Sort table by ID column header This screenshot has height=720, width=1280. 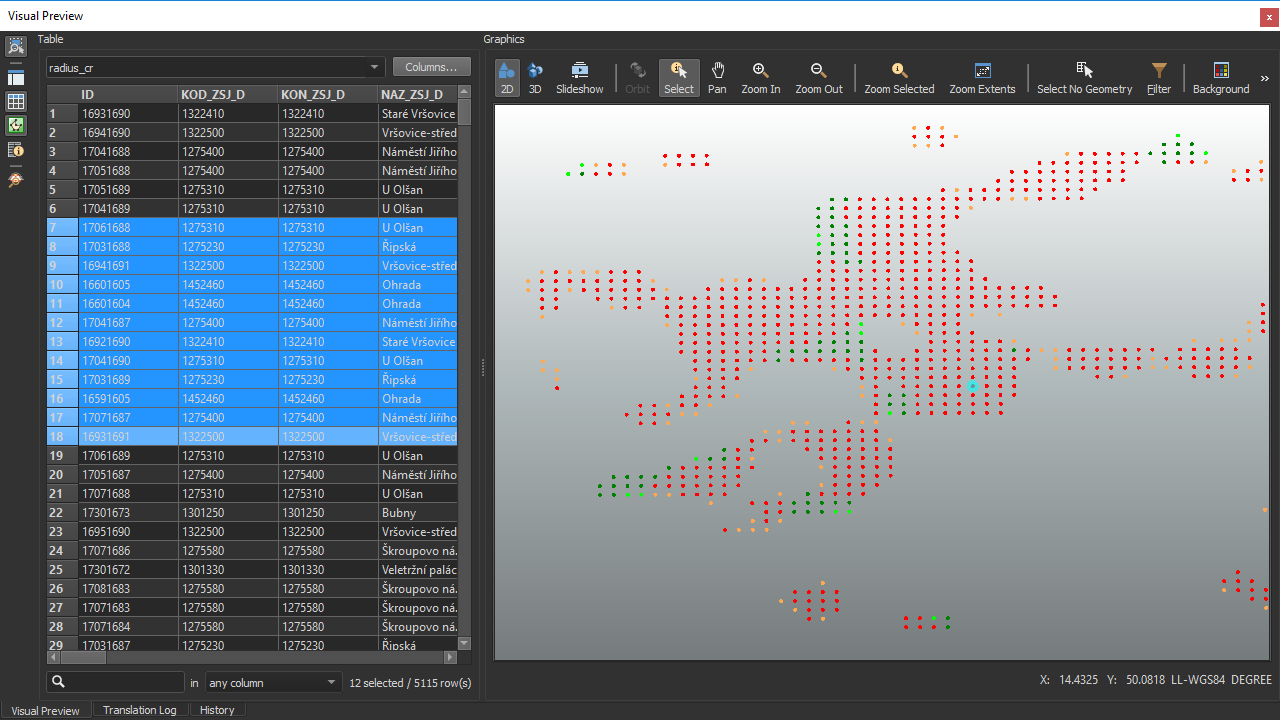[128, 94]
